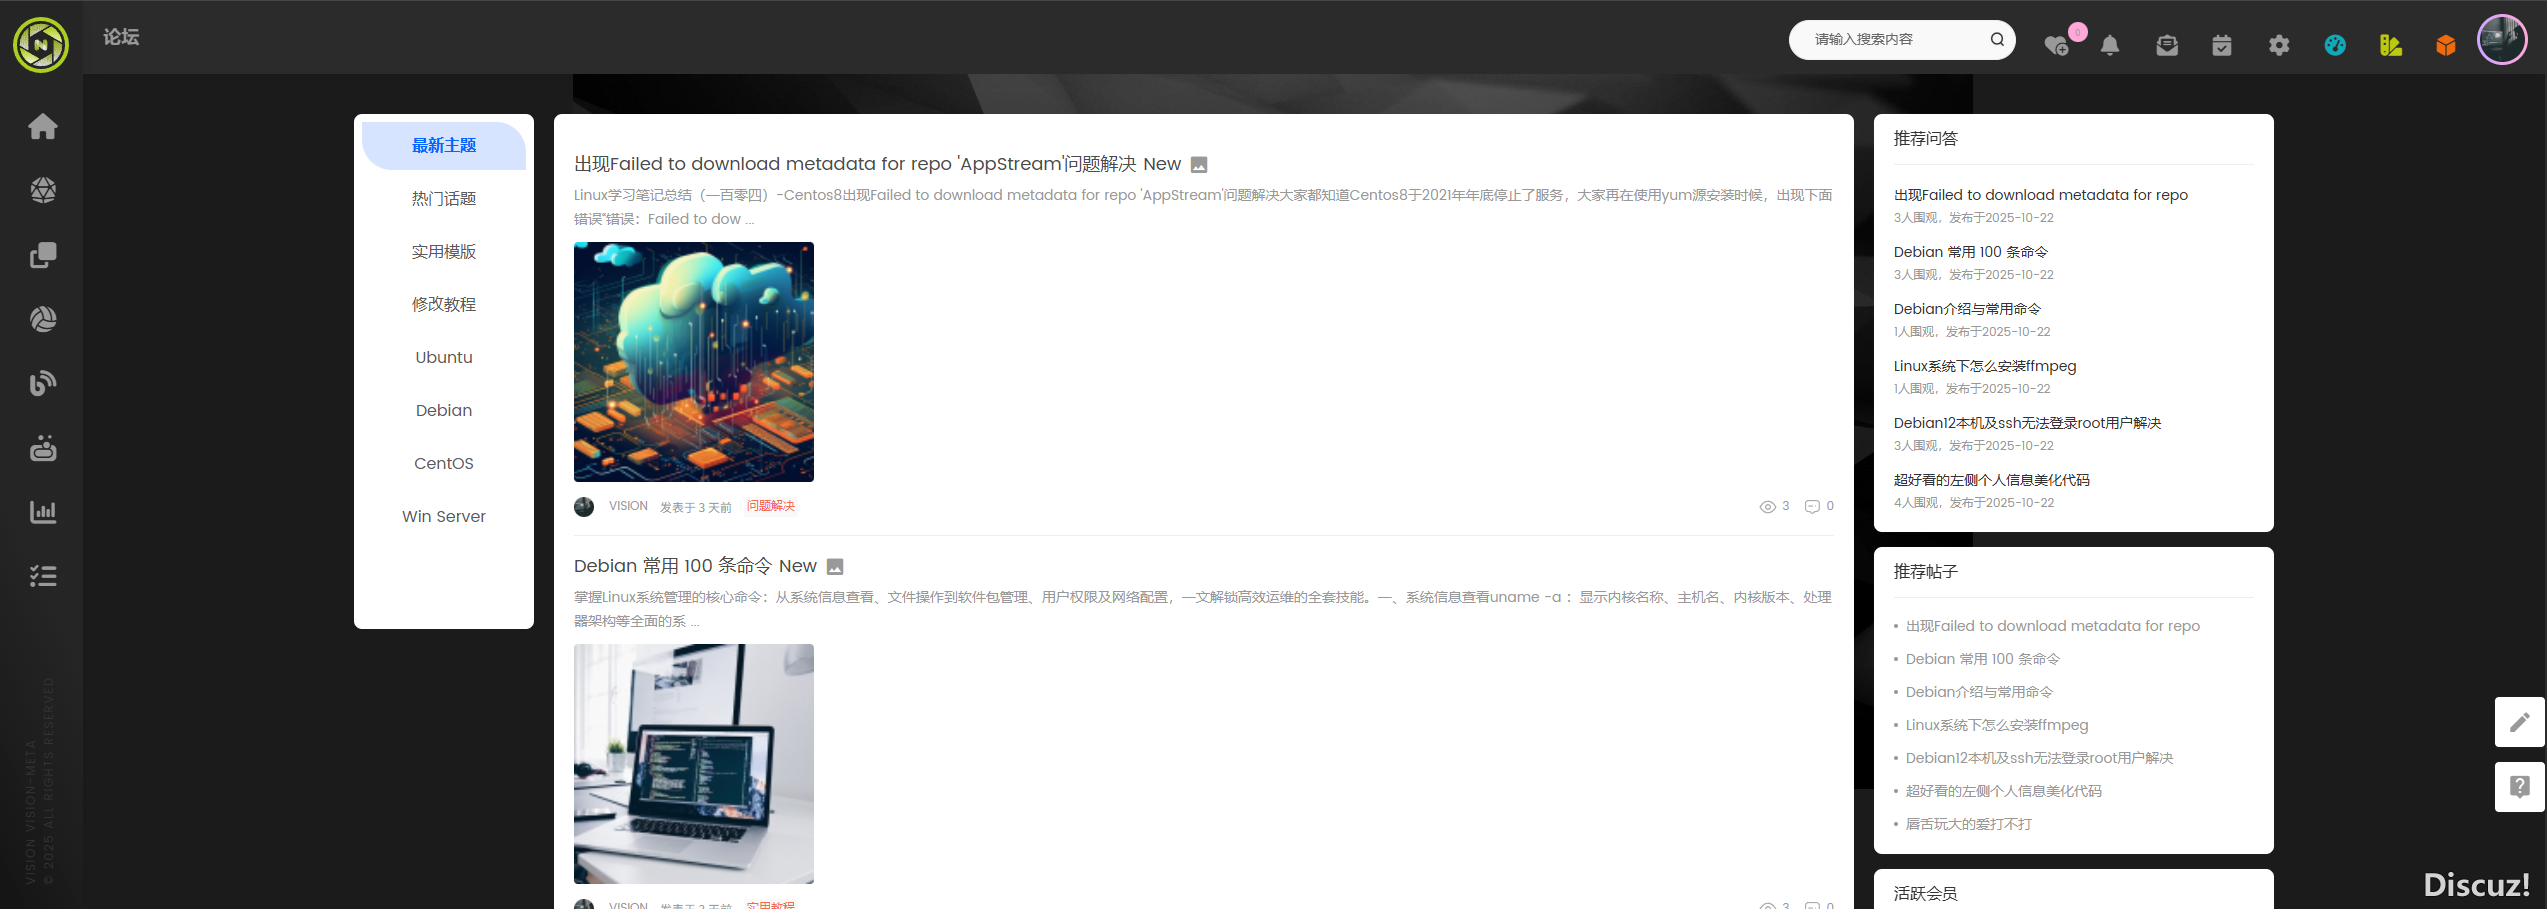2547x909 pixels.
Task: Click the home icon in left sidebar
Action: click(x=42, y=127)
